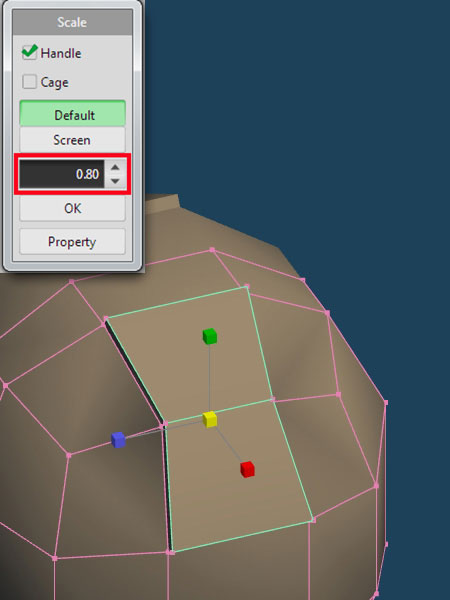Open the Property button
The width and height of the screenshot is (450, 600).
point(72,241)
